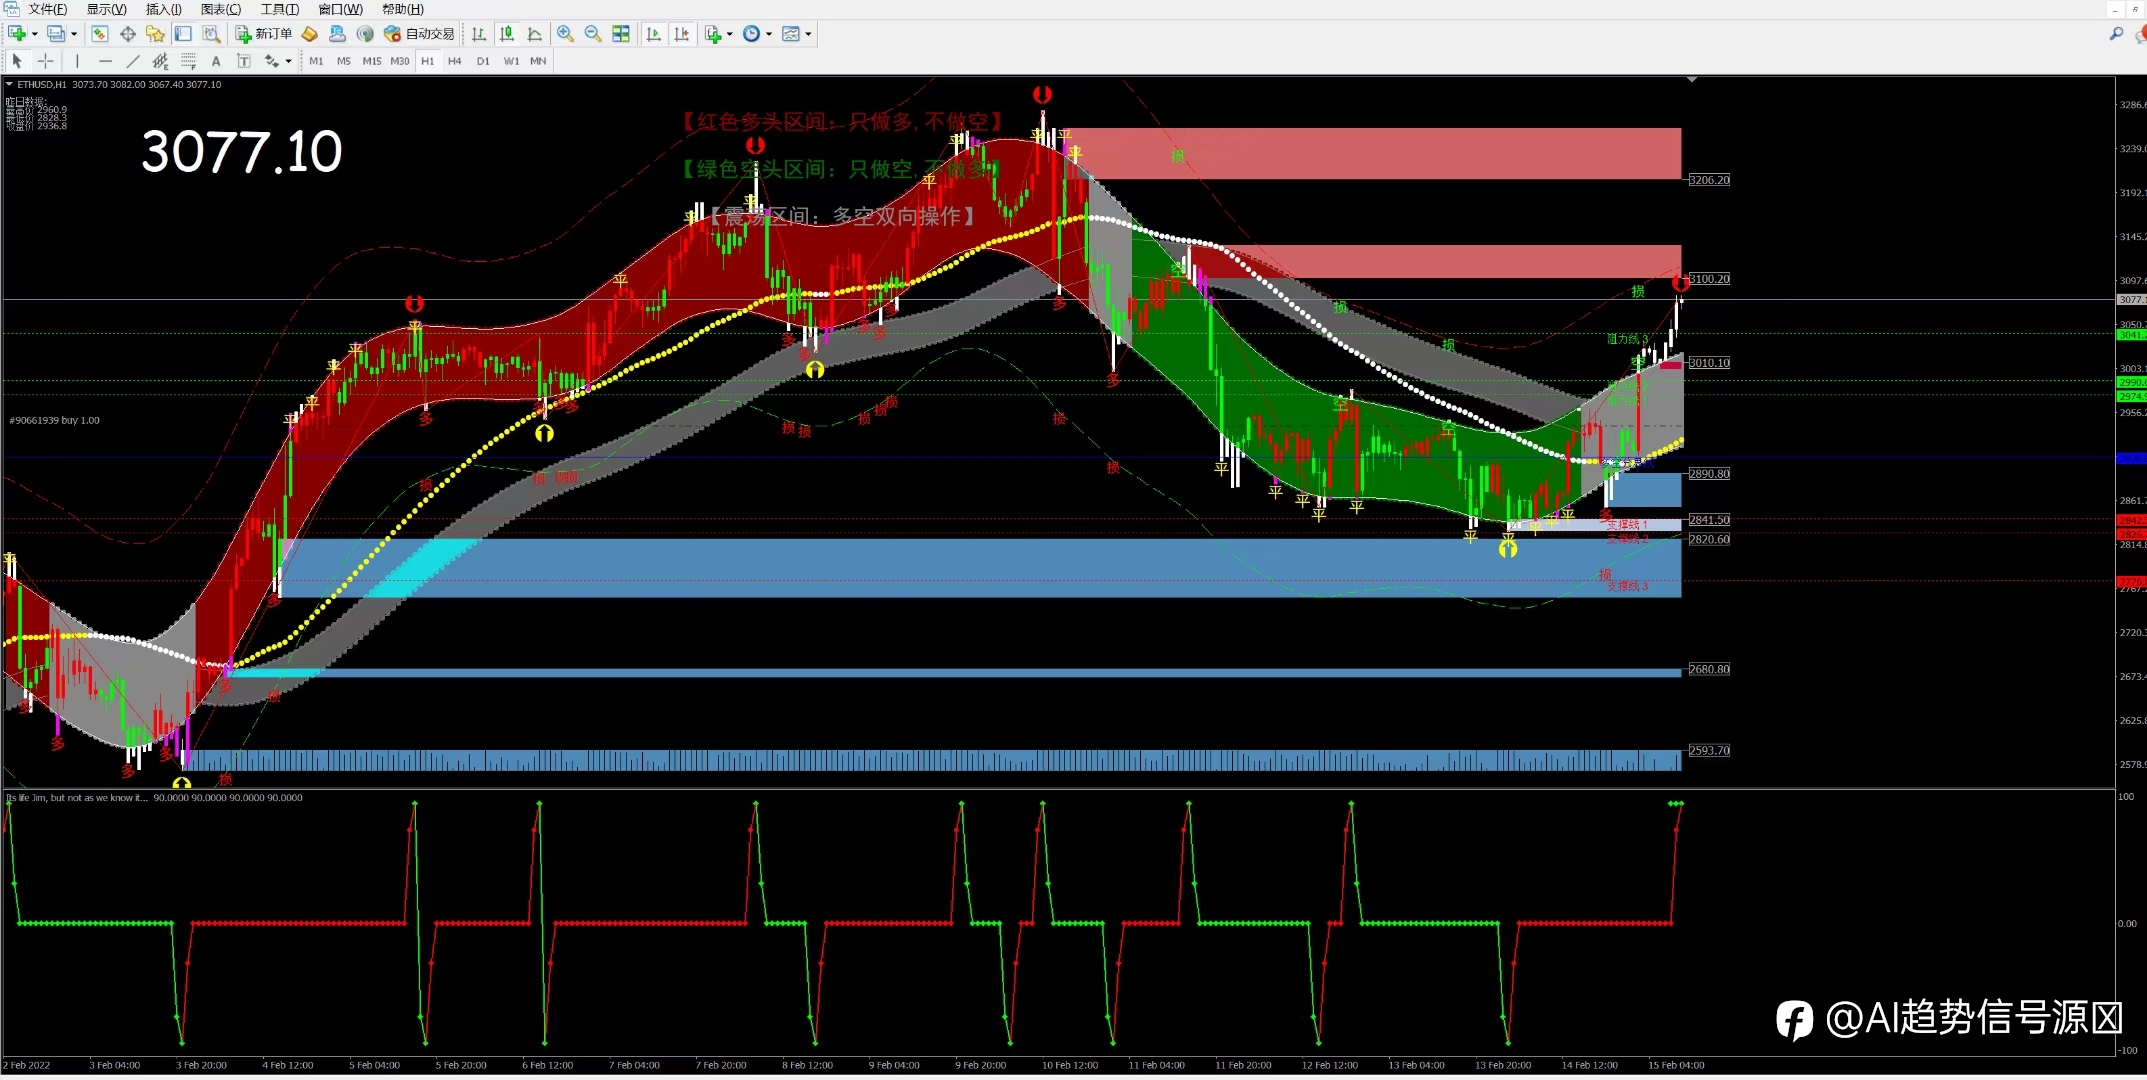This screenshot has width=2147, height=1080.
Task: Switch to MN timeframe
Action: [538, 61]
